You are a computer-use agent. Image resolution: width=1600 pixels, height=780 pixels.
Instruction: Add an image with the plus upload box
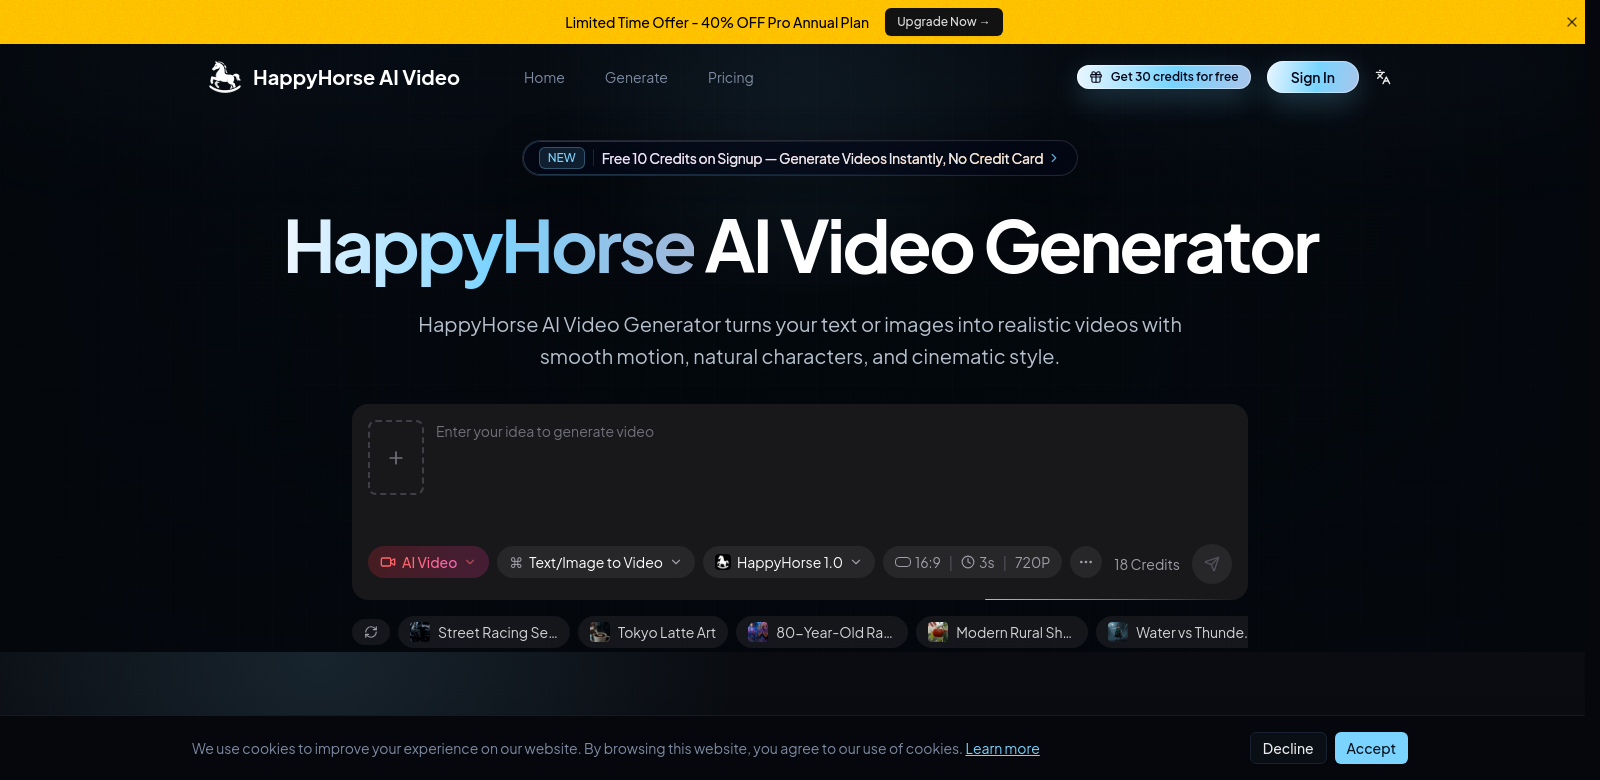(396, 457)
